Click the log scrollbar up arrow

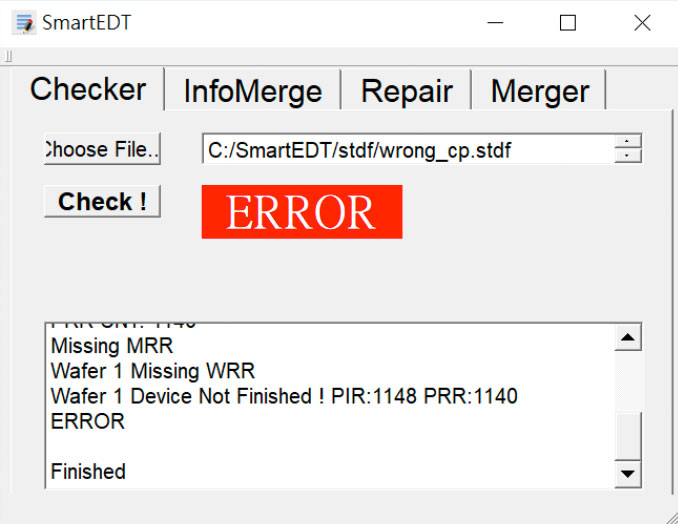[x=627, y=338]
